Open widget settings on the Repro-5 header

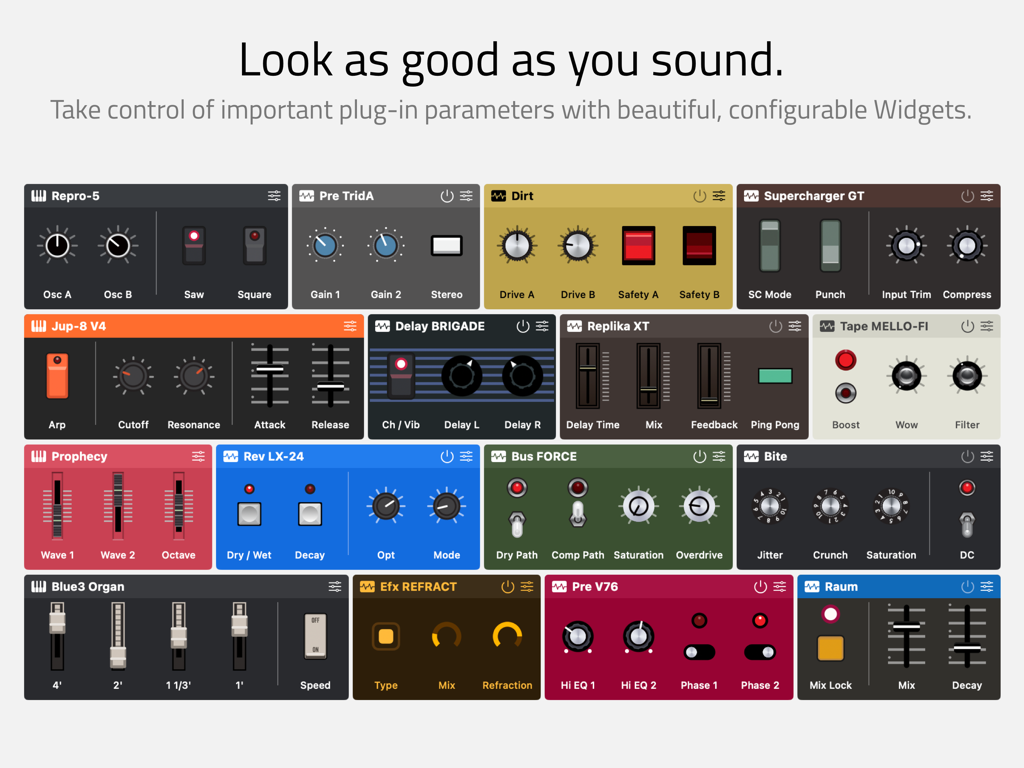click(x=275, y=196)
